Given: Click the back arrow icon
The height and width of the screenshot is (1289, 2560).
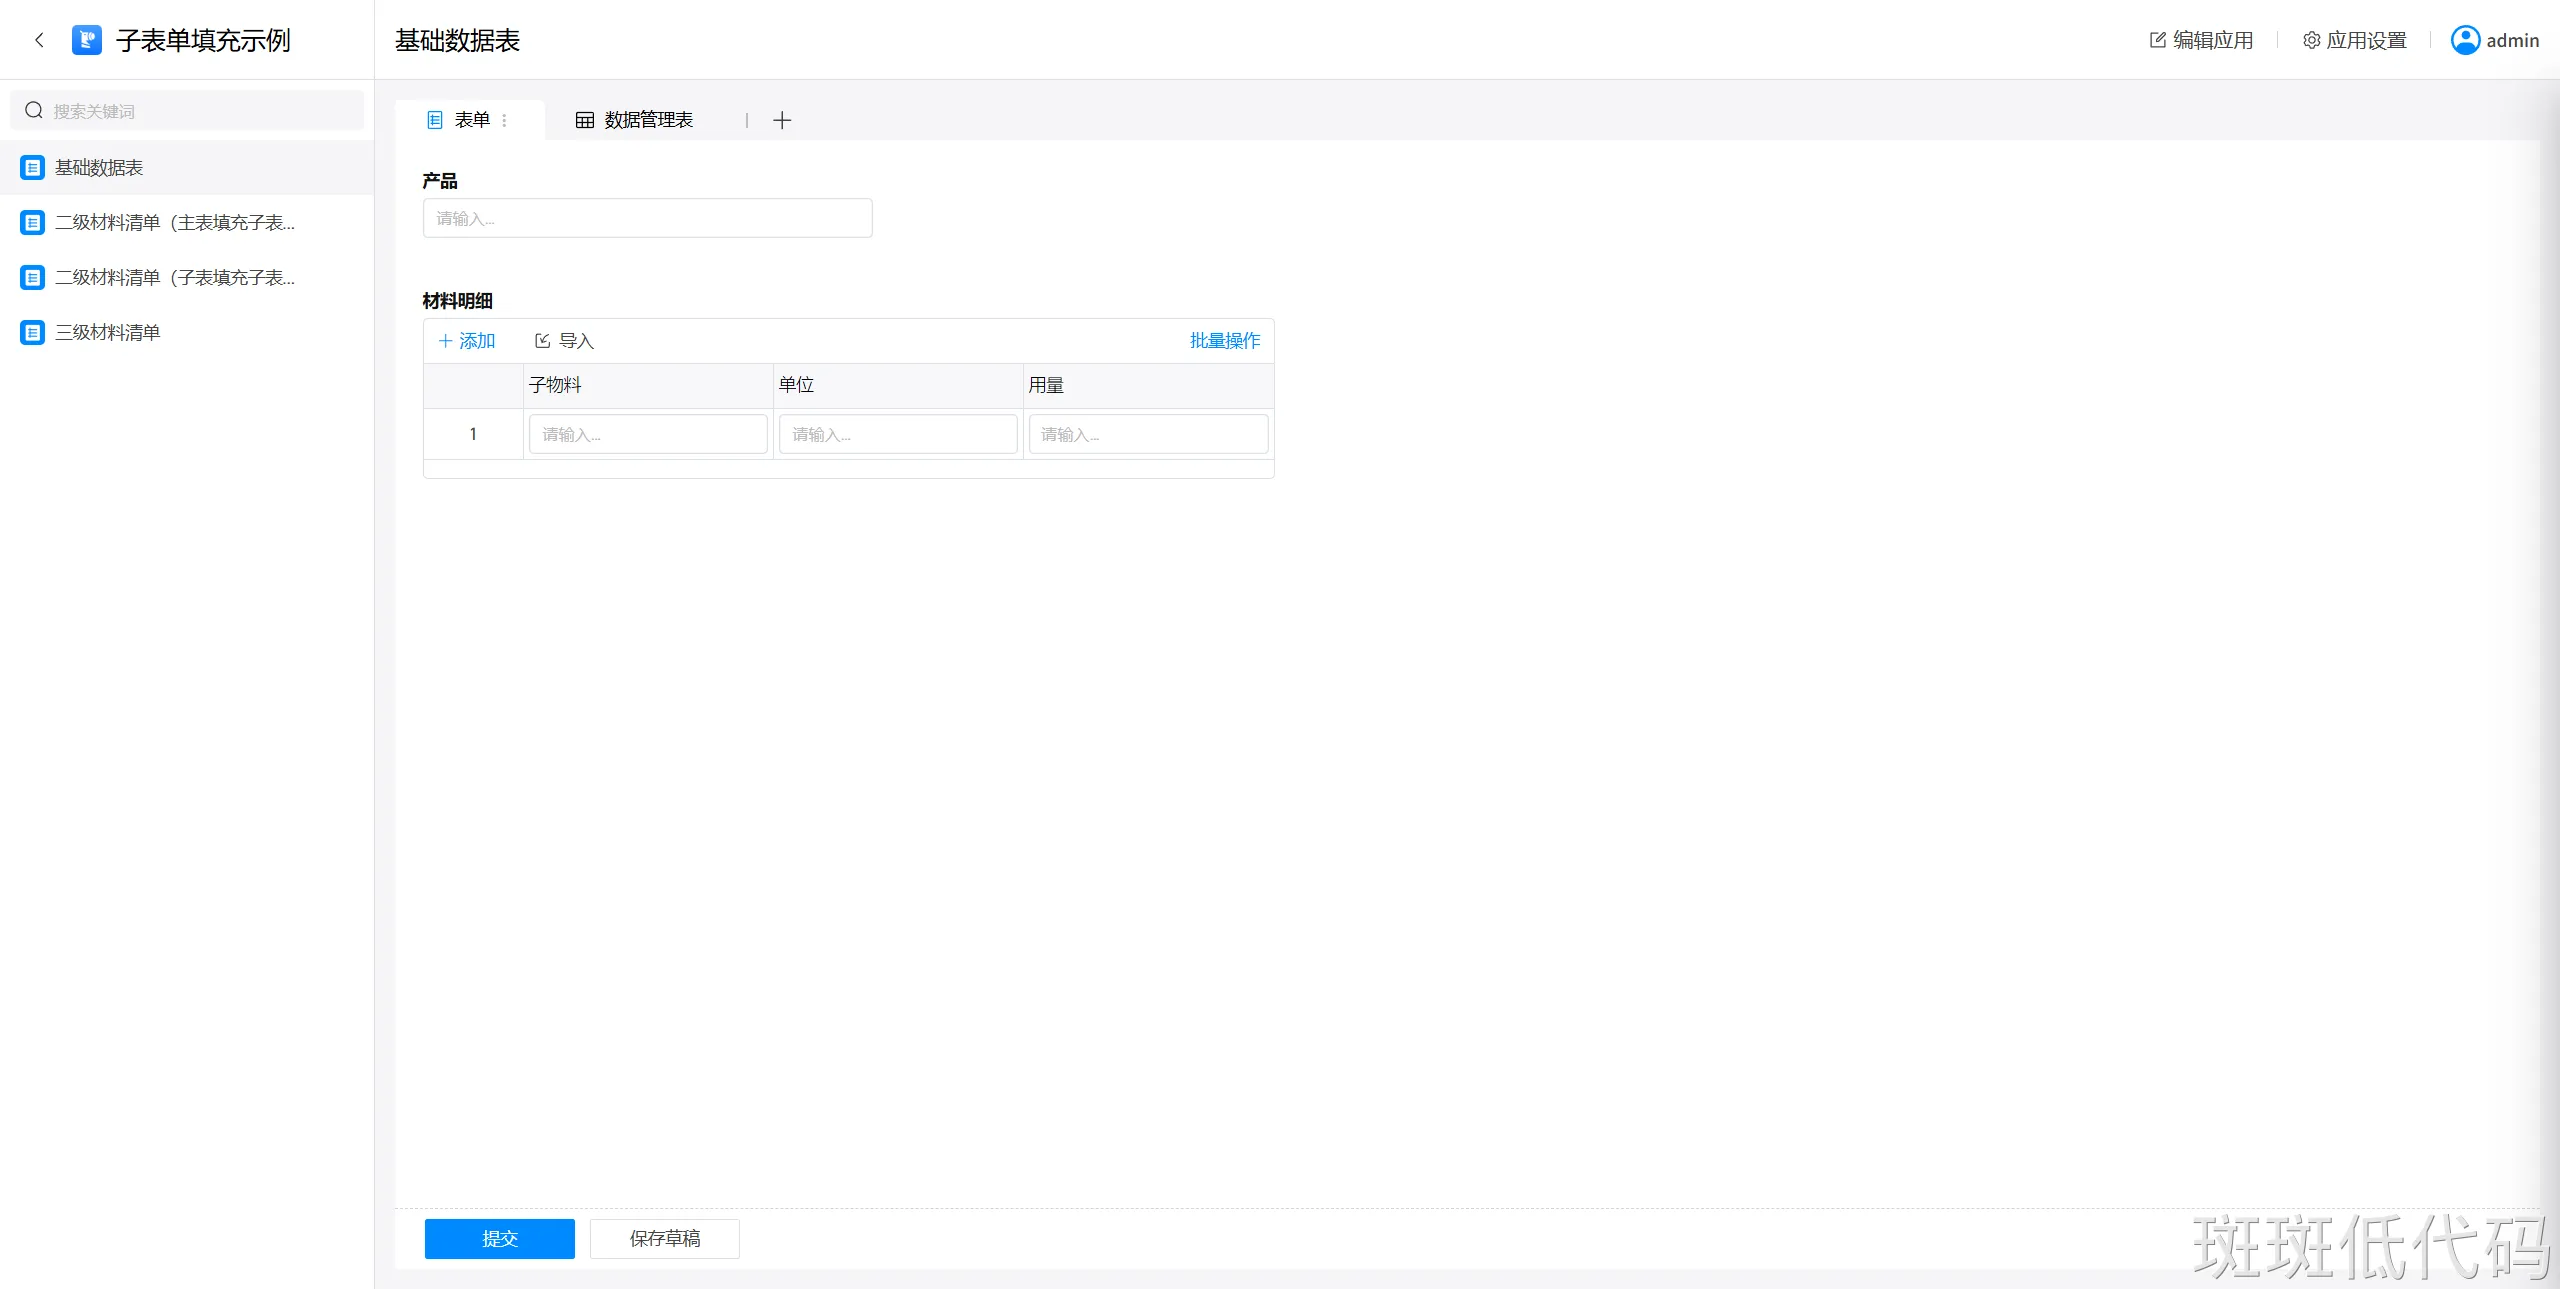Looking at the screenshot, I should pos(39,40).
